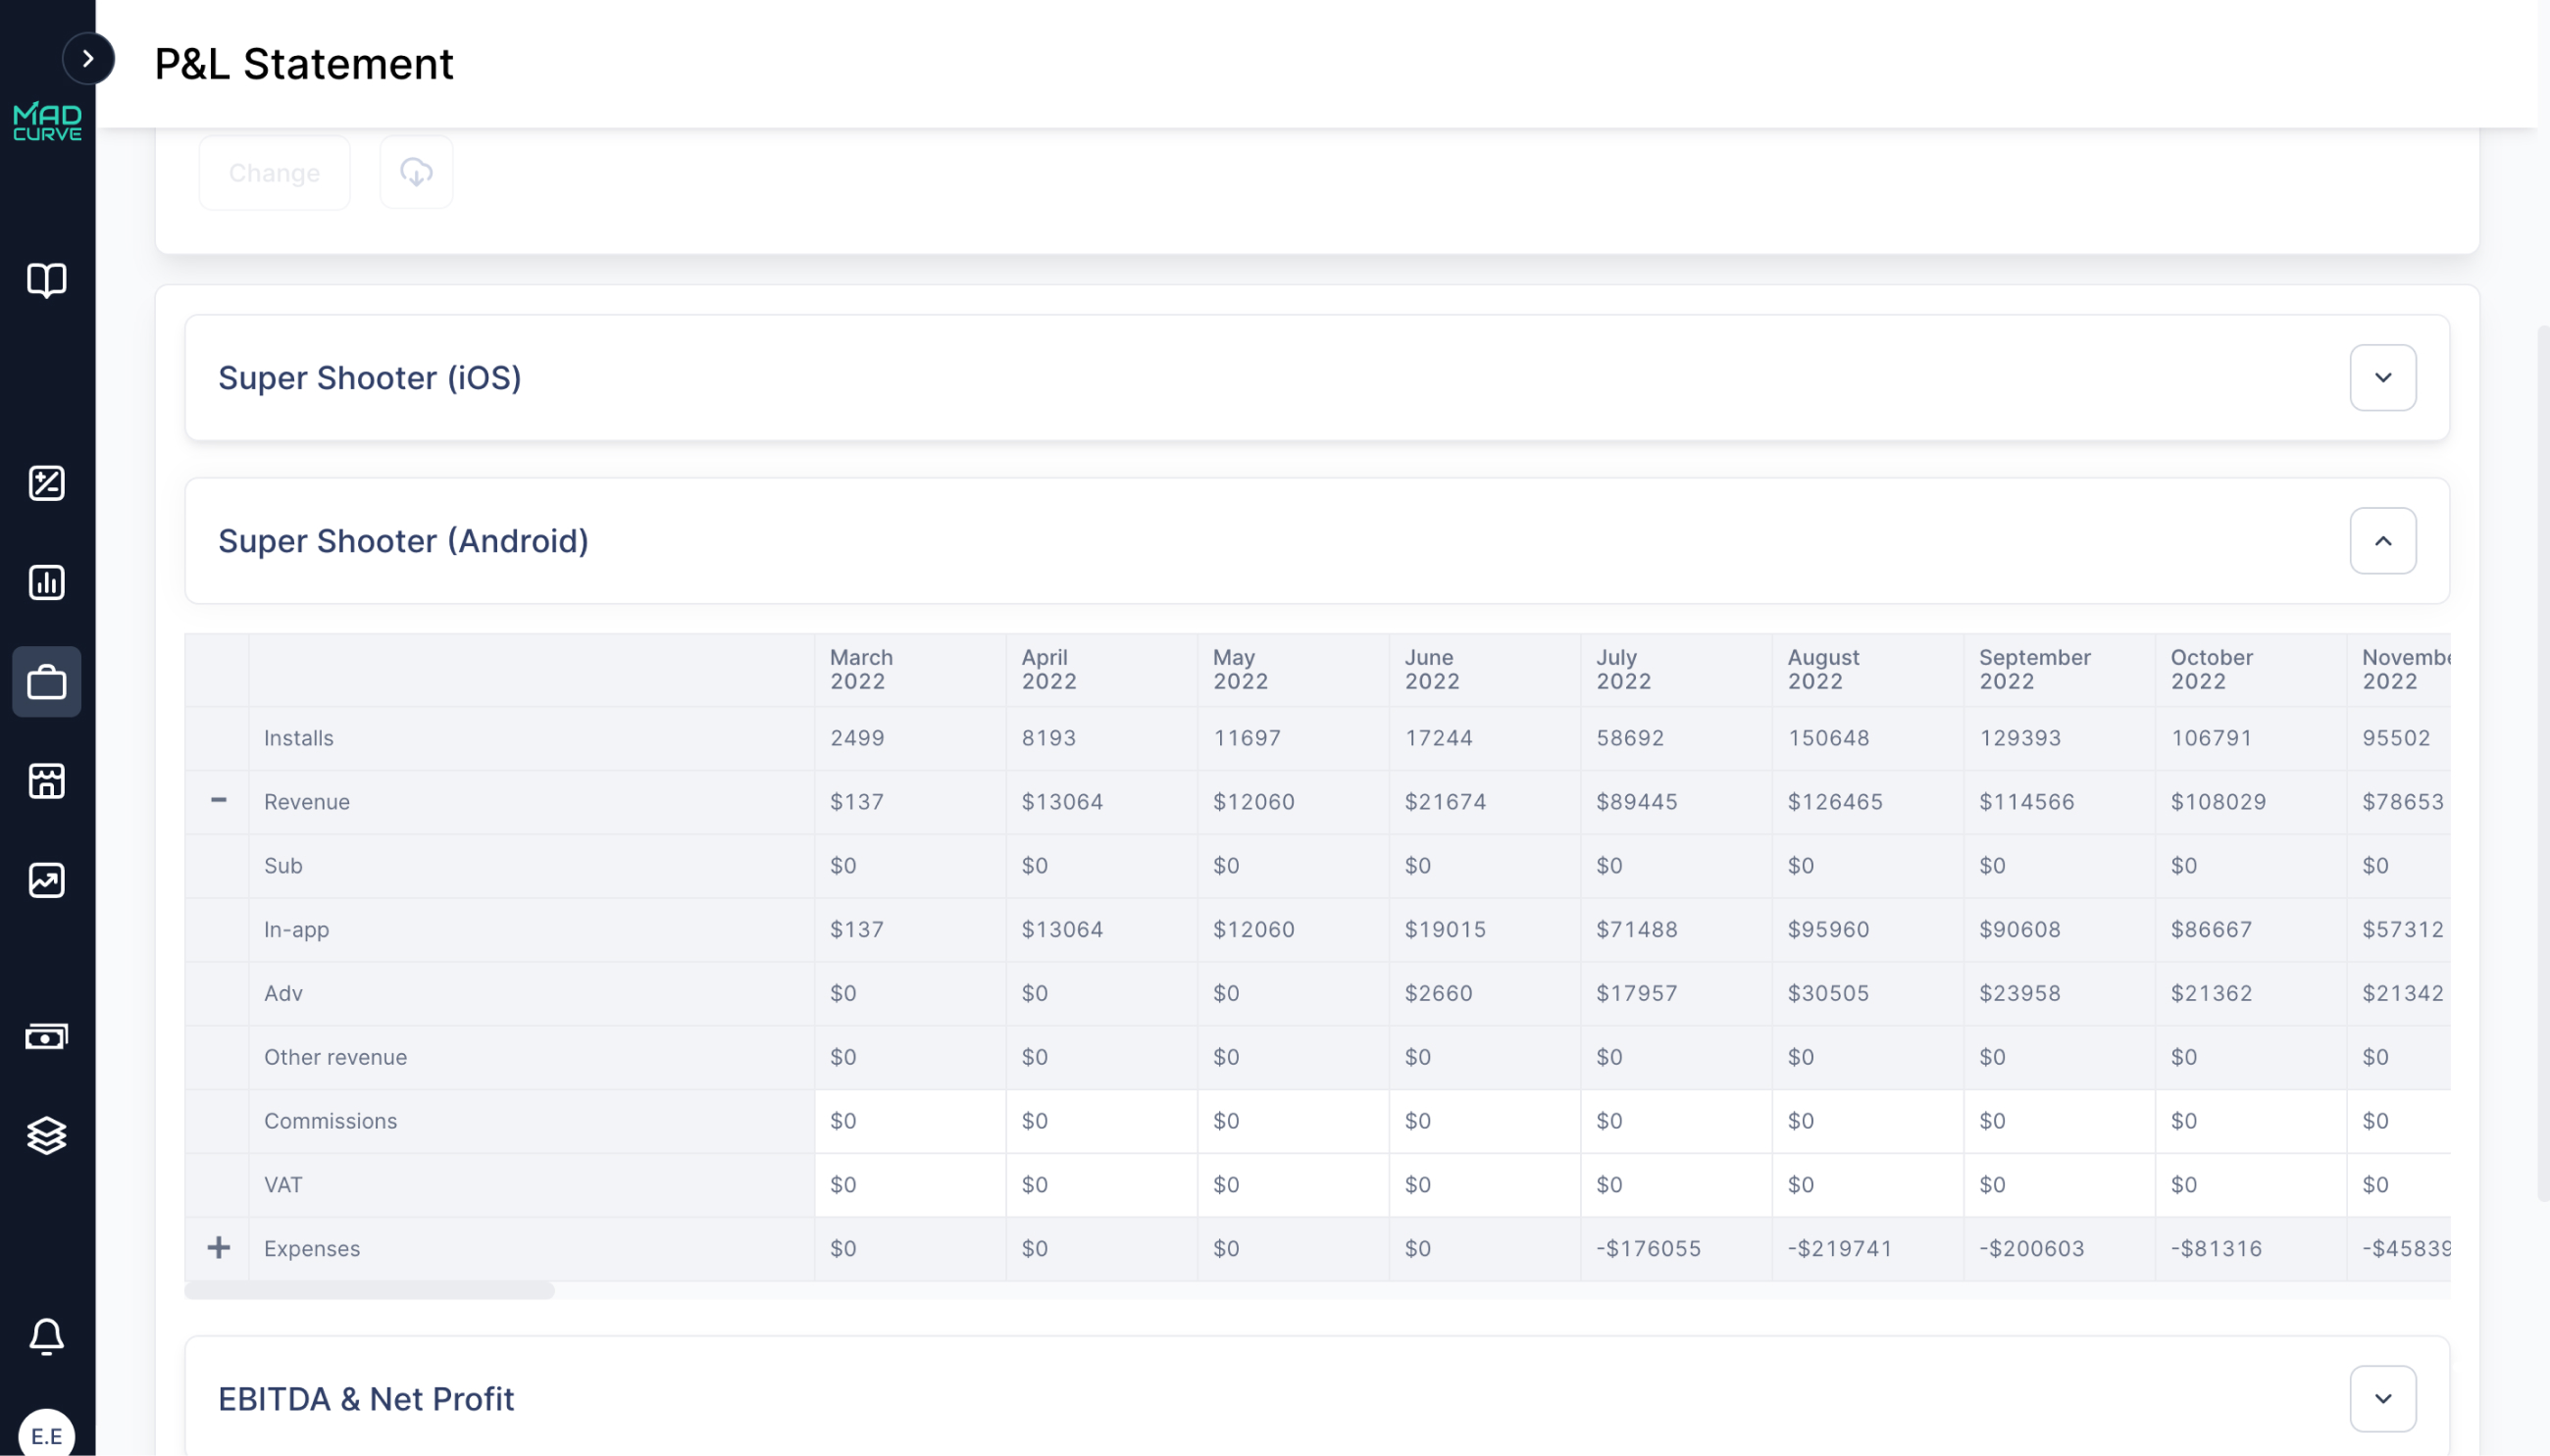Open the bar chart sidebar page

point(46,582)
